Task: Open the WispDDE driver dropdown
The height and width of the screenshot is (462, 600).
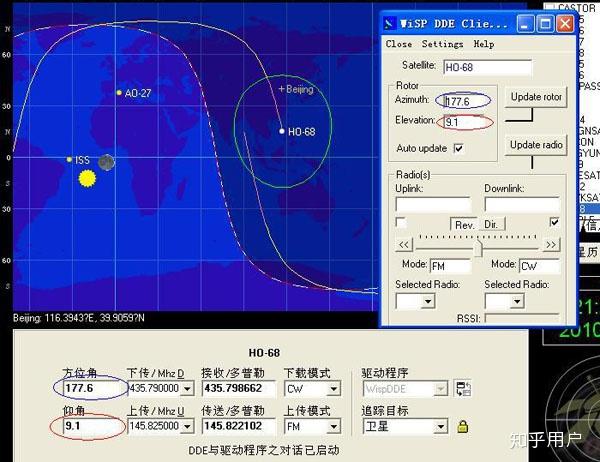Action: [441, 389]
